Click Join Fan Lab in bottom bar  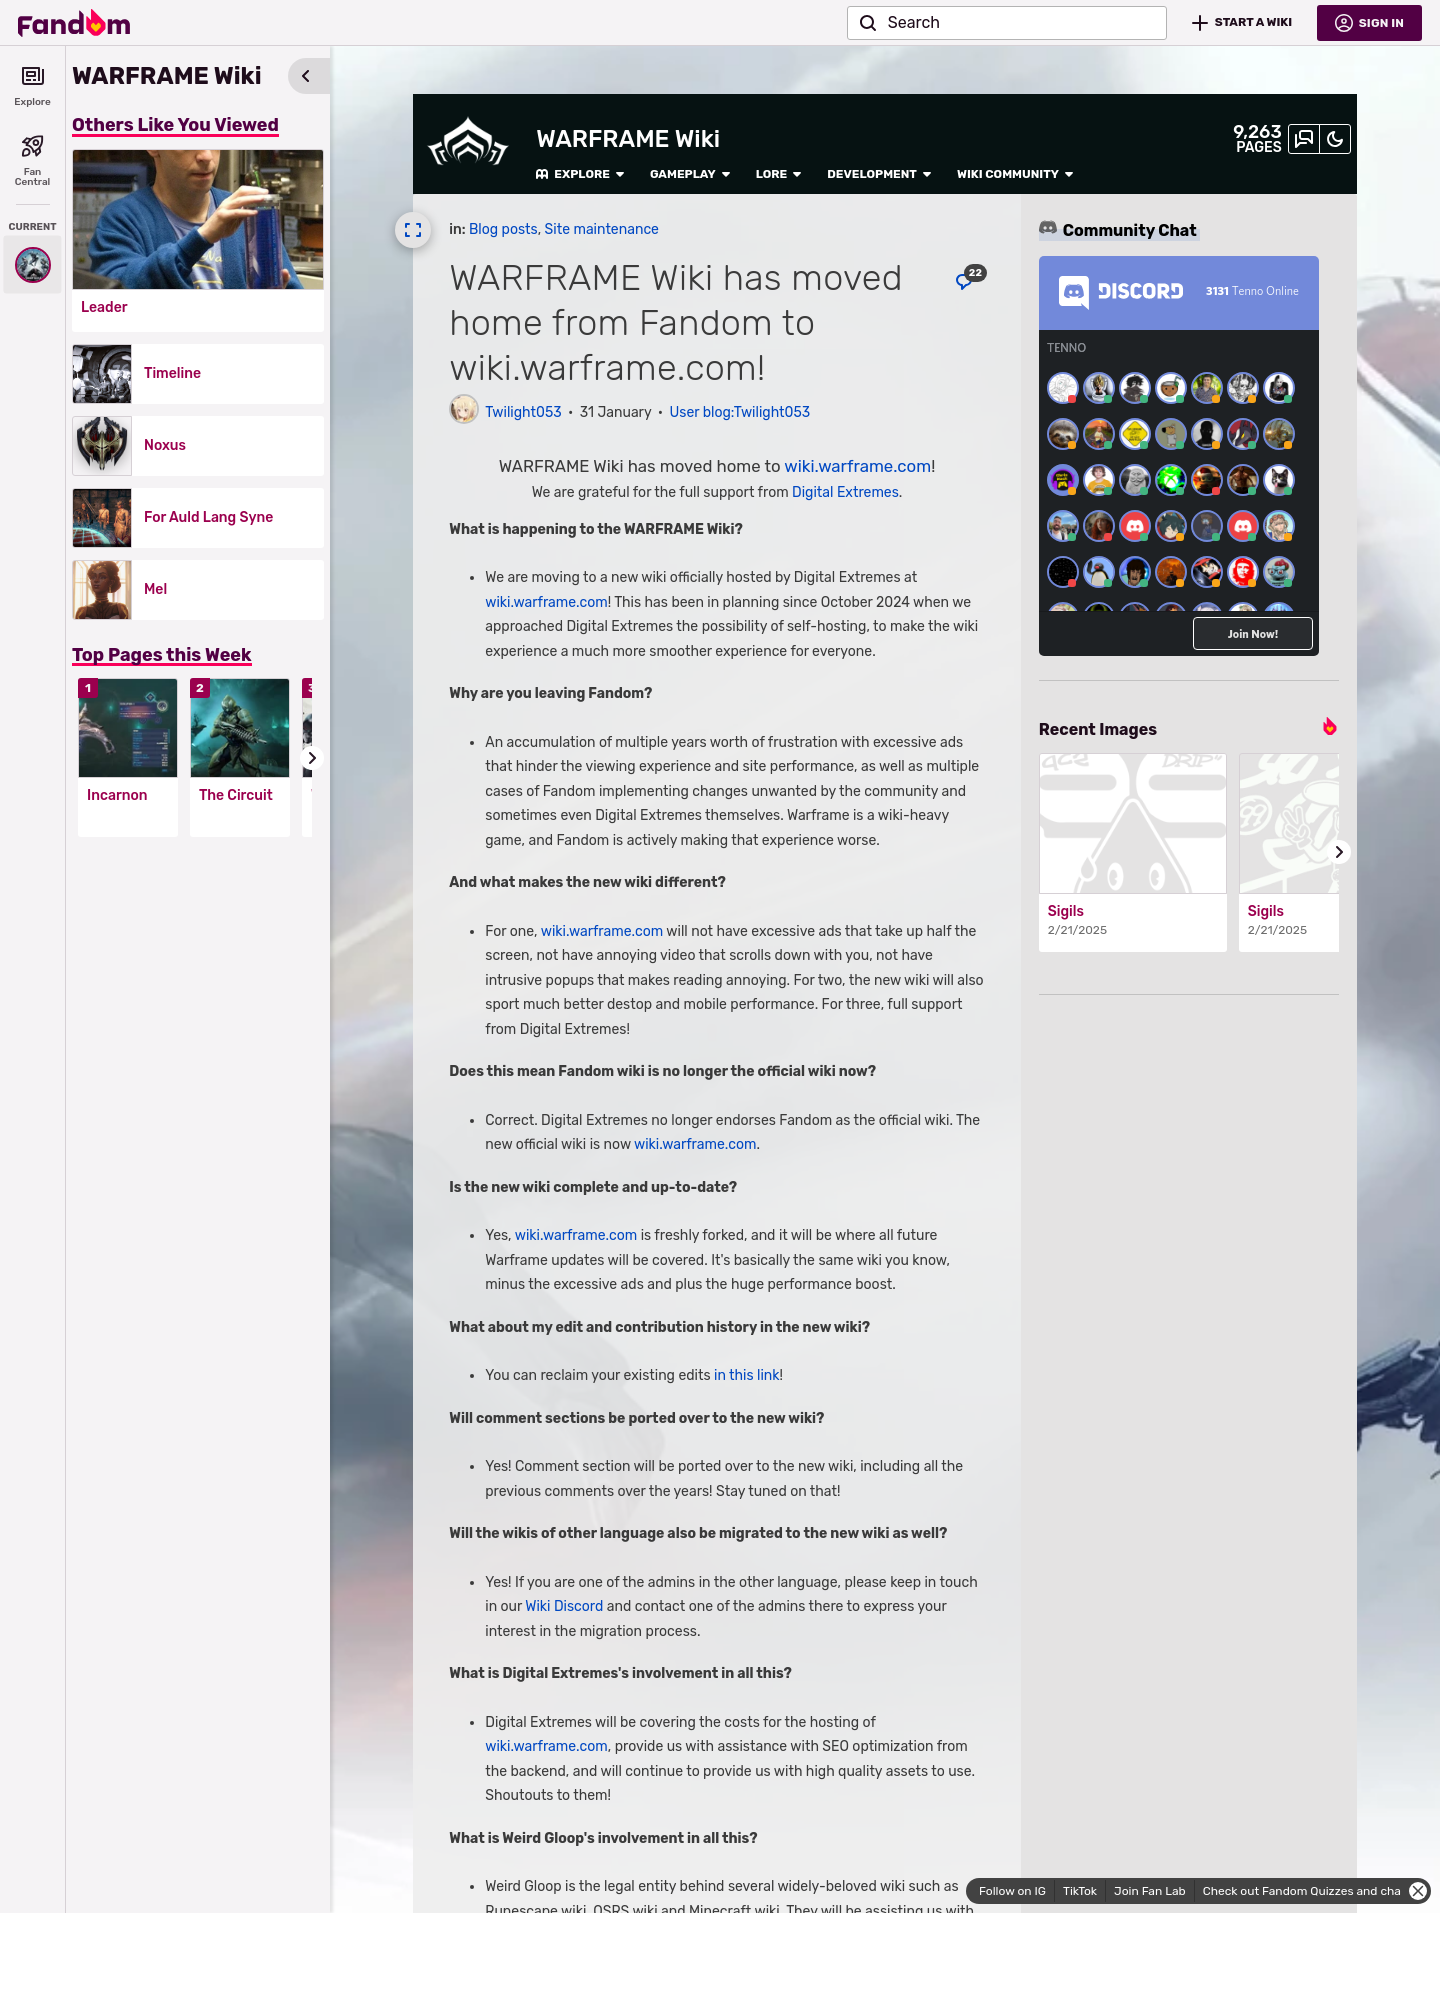(1149, 1891)
